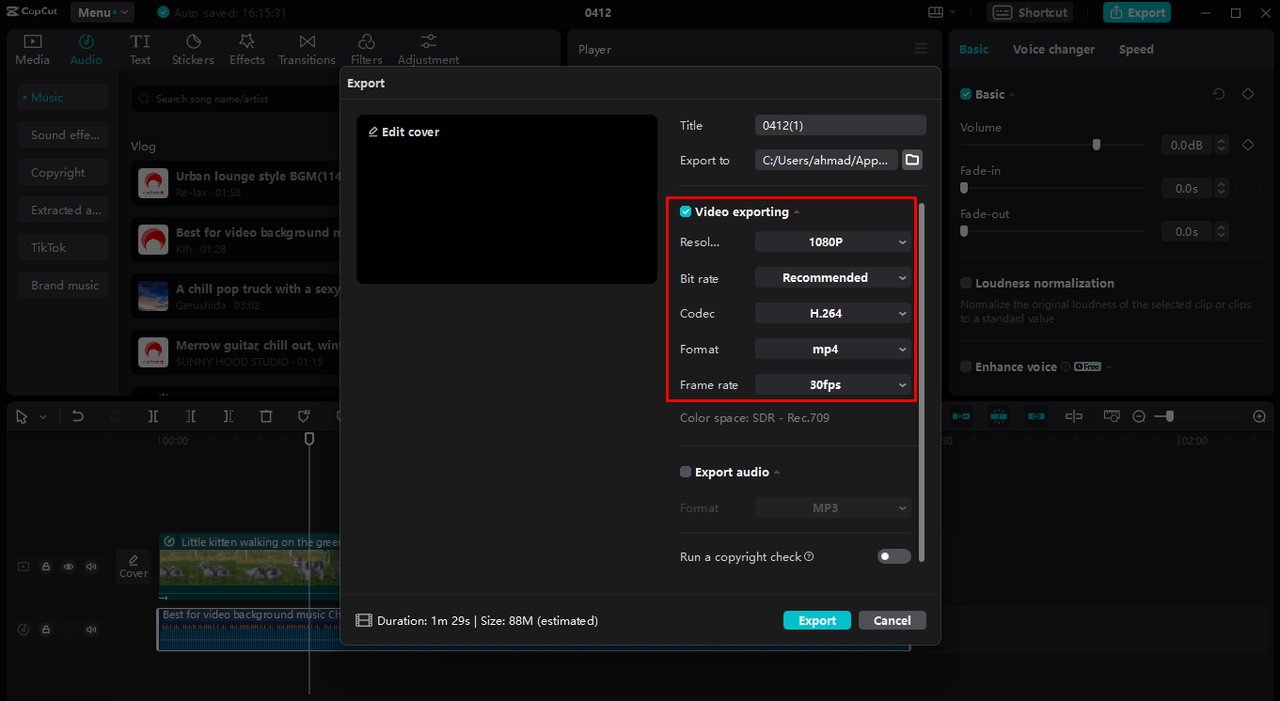
Task: Click the Delete right trim icon
Action: tap(229, 416)
